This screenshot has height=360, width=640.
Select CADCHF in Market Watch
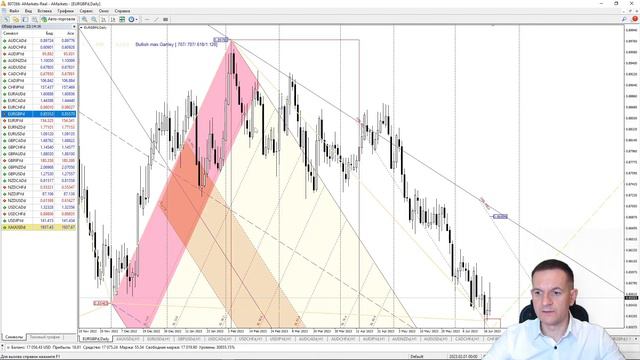click(x=39, y=74)
